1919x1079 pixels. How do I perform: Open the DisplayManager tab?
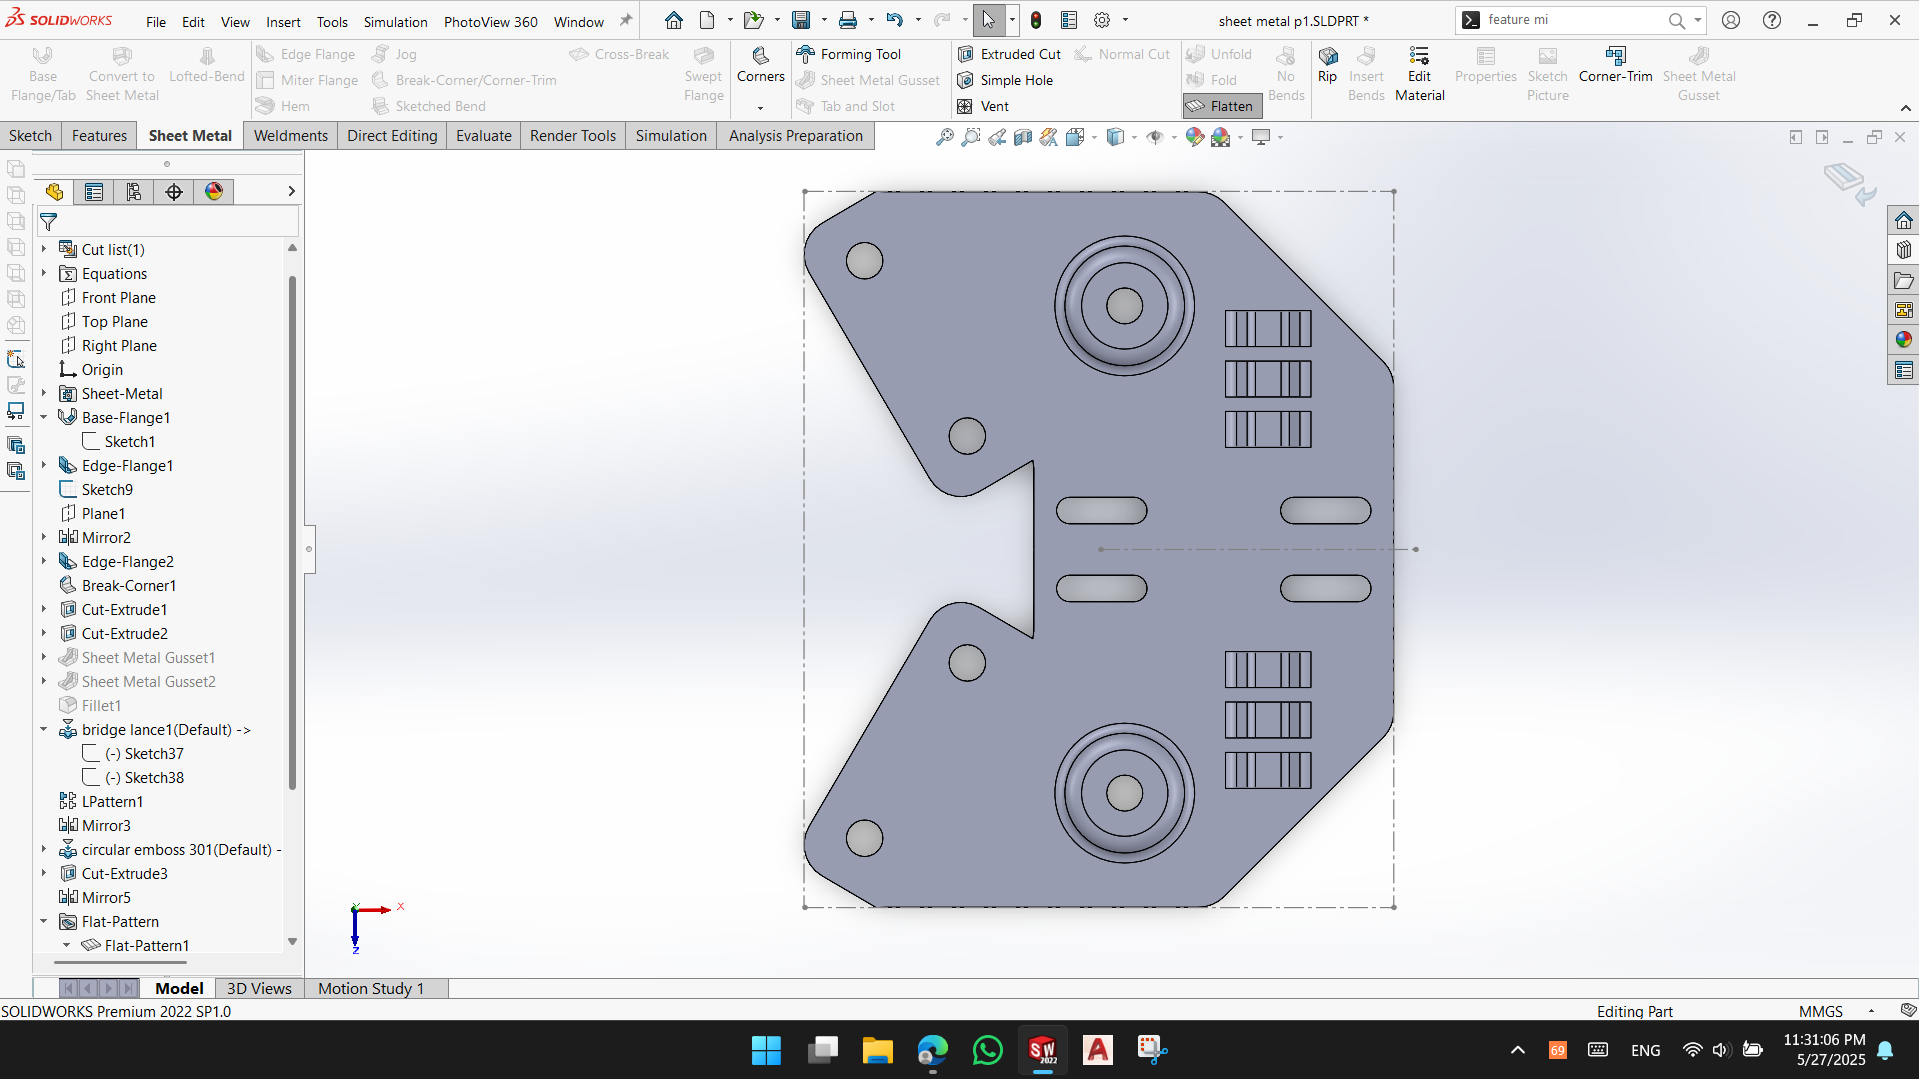tap(214, 192)
